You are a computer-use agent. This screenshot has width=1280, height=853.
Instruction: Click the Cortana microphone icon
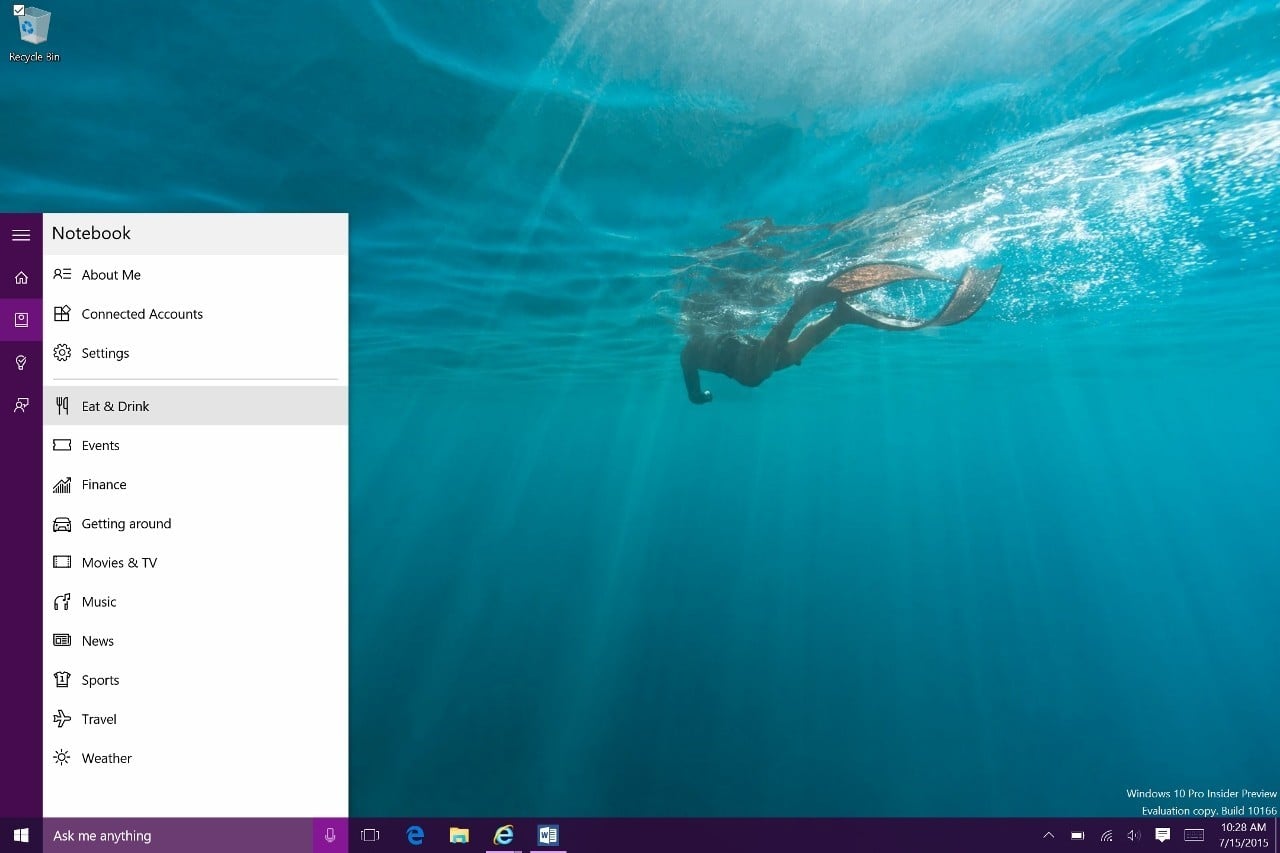(330, 835)
